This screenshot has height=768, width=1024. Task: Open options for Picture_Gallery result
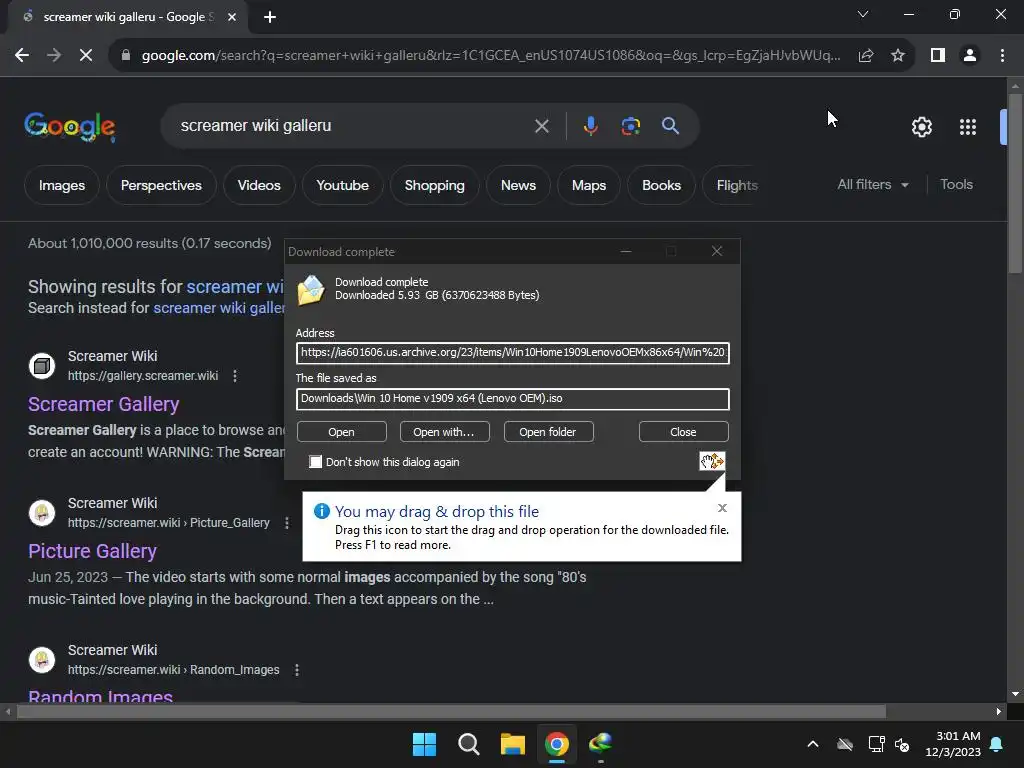click(x=287, y=523)
